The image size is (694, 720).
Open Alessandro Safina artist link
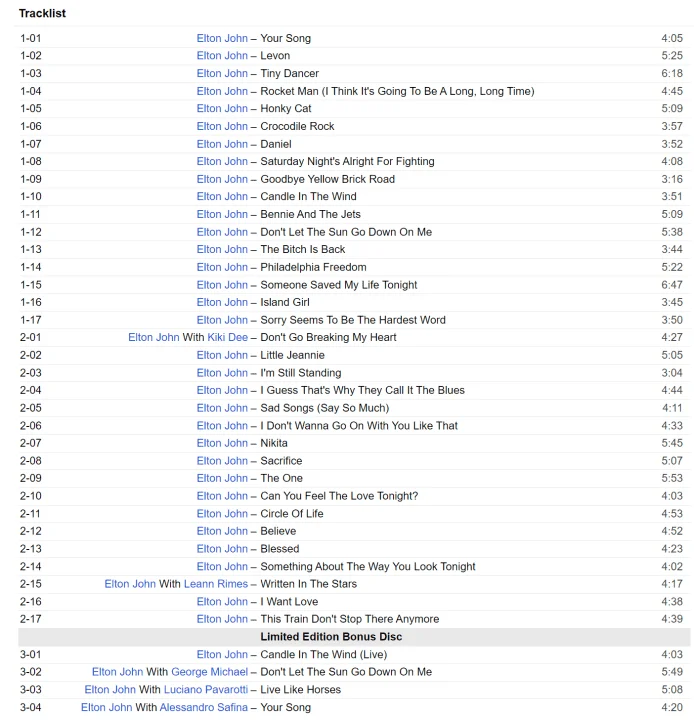click(x=203, y=707)
